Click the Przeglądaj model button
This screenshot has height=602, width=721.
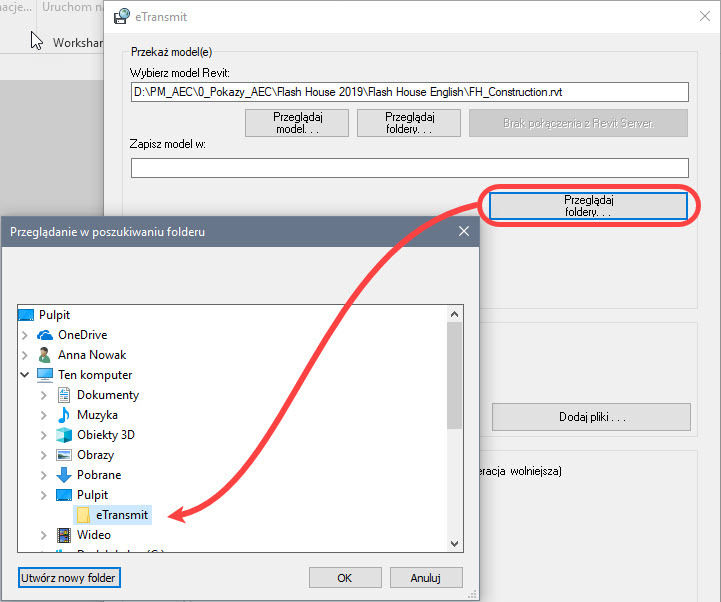pos(297,123)
